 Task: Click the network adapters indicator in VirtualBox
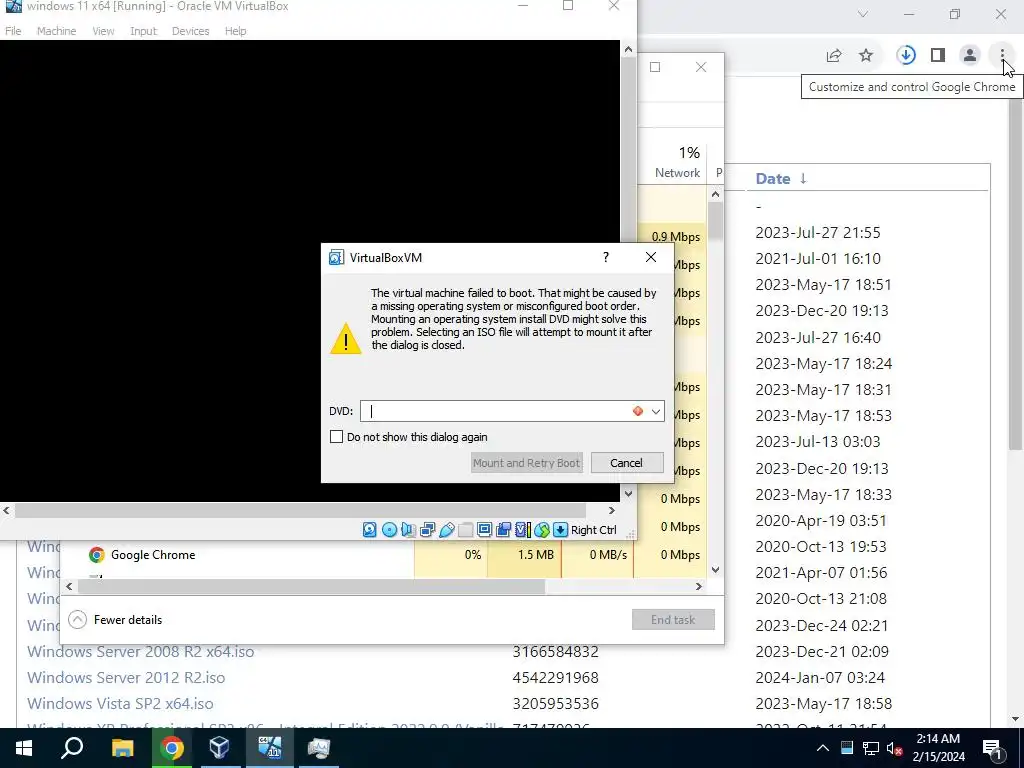(x=428, y=530)
